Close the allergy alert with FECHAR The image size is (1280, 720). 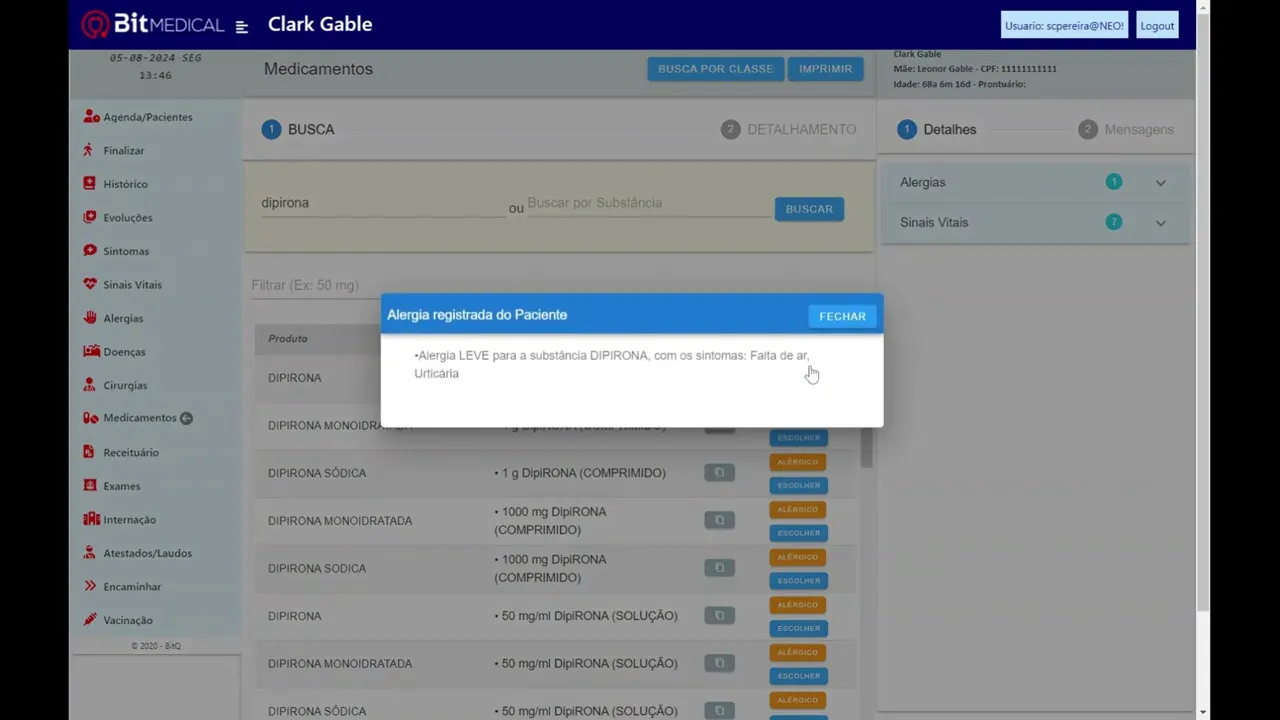coord(842,316)
